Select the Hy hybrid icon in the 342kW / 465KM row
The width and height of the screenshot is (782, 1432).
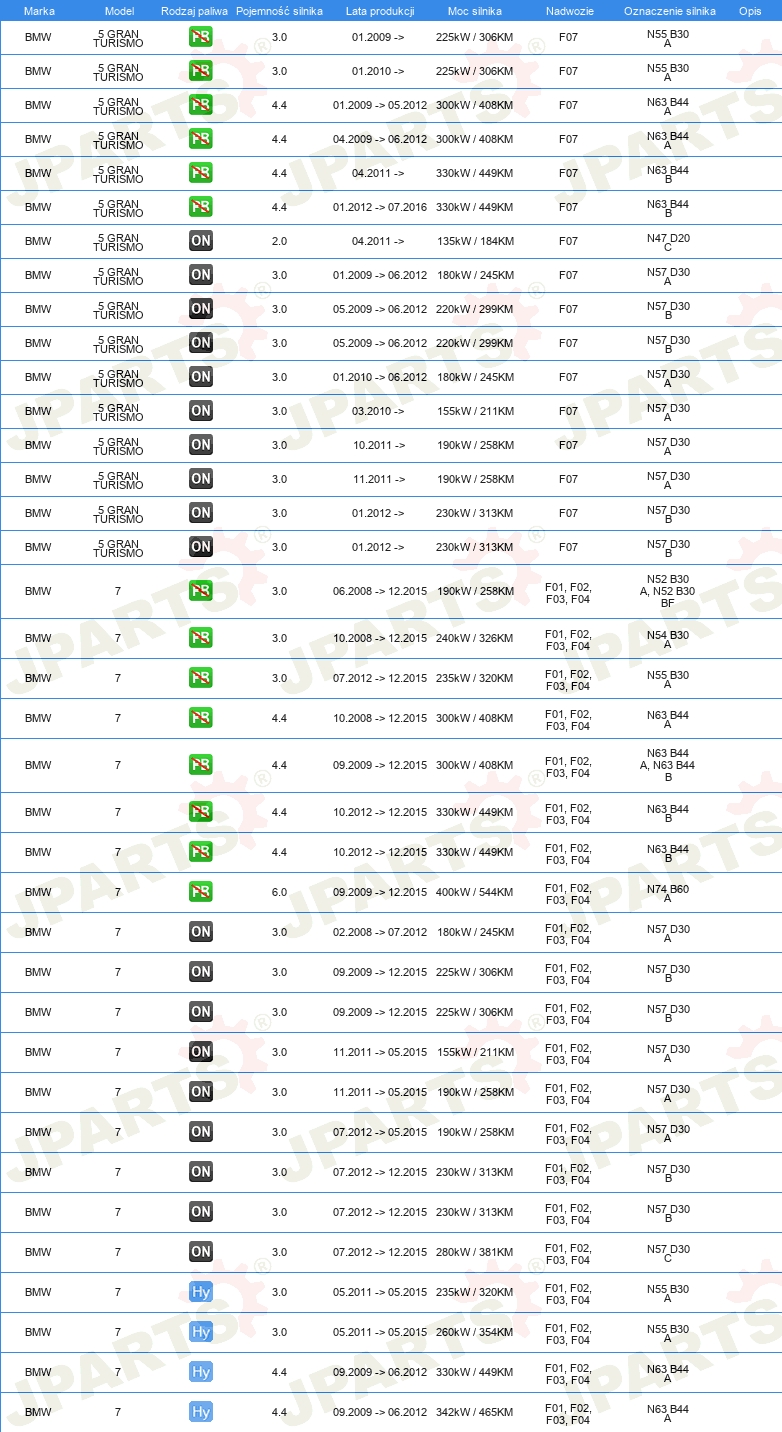(201, 1412)
